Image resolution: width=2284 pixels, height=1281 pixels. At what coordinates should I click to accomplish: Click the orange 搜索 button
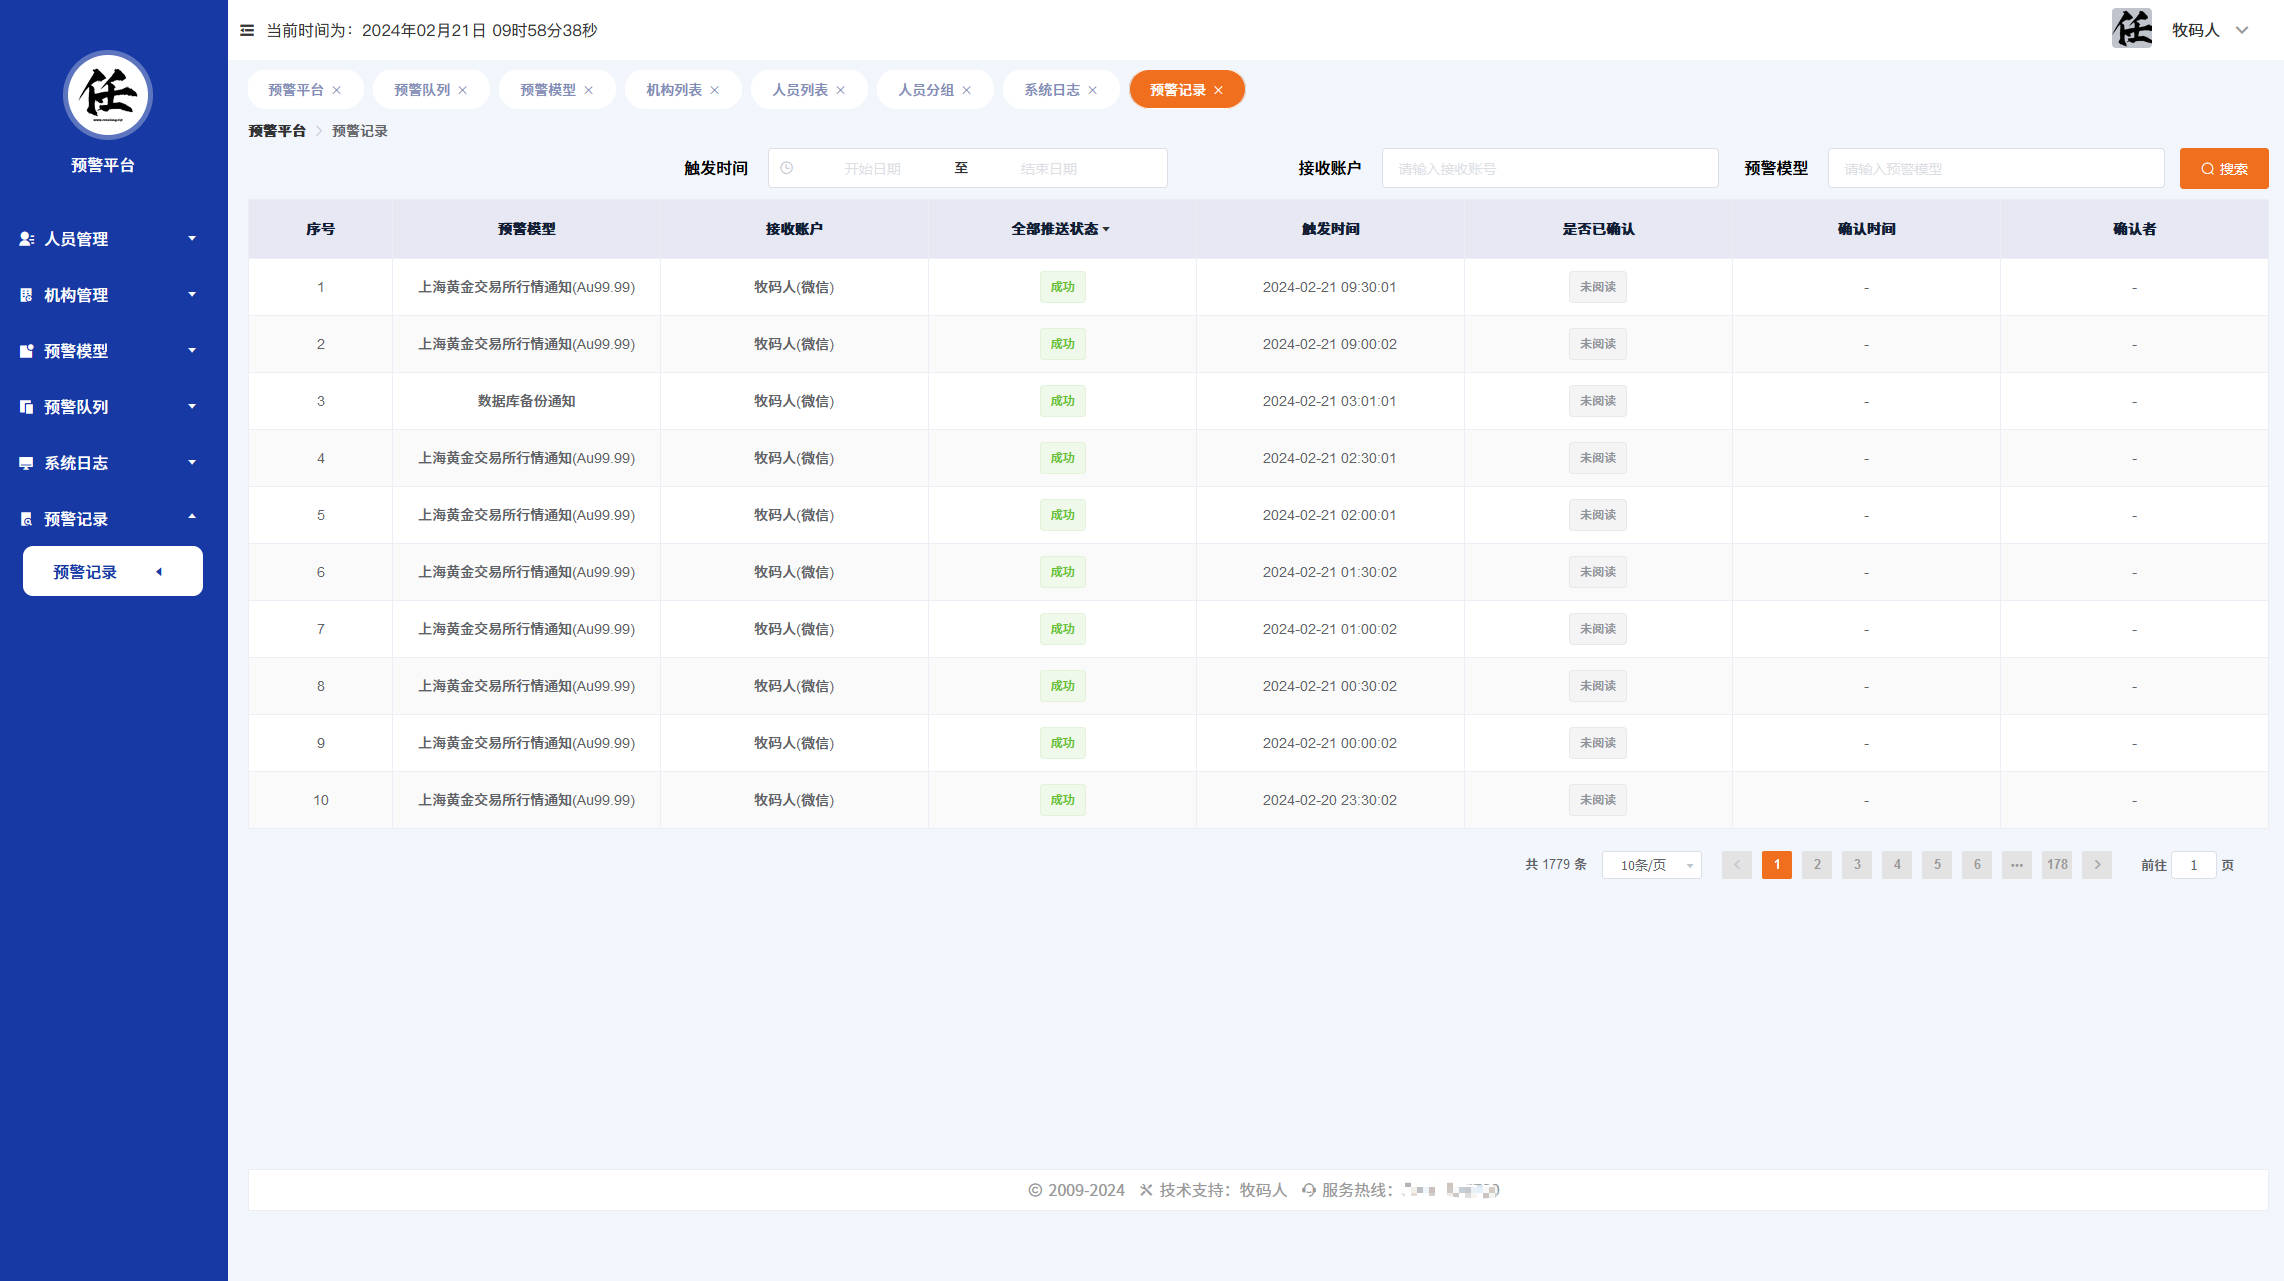pos(2224,169)
